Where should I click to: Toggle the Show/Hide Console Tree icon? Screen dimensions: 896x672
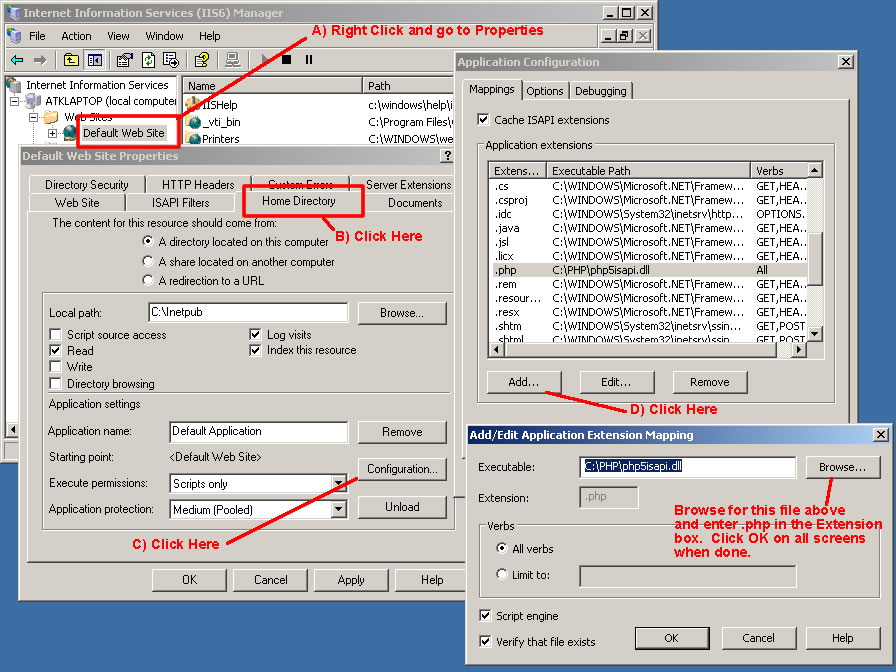[x=94, y=59]
